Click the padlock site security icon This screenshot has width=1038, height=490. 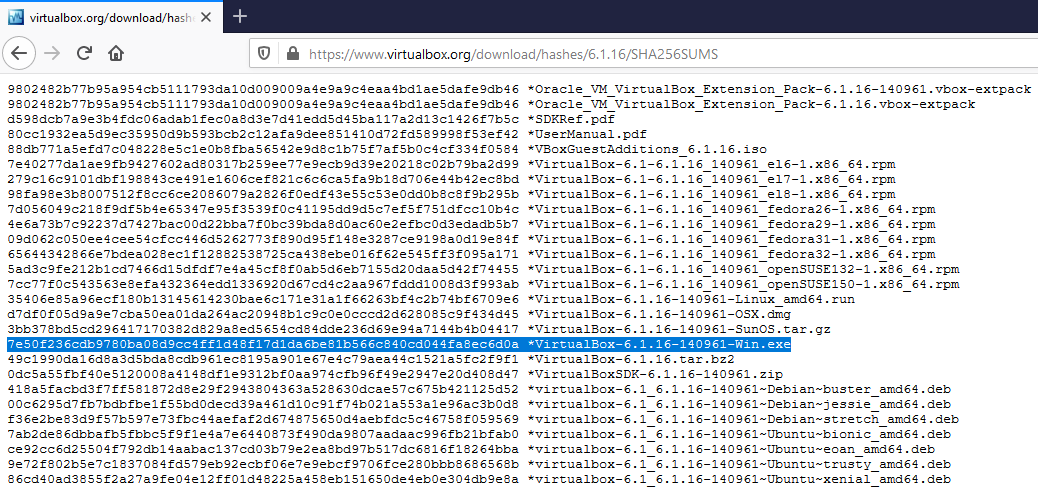click(291, 54)
